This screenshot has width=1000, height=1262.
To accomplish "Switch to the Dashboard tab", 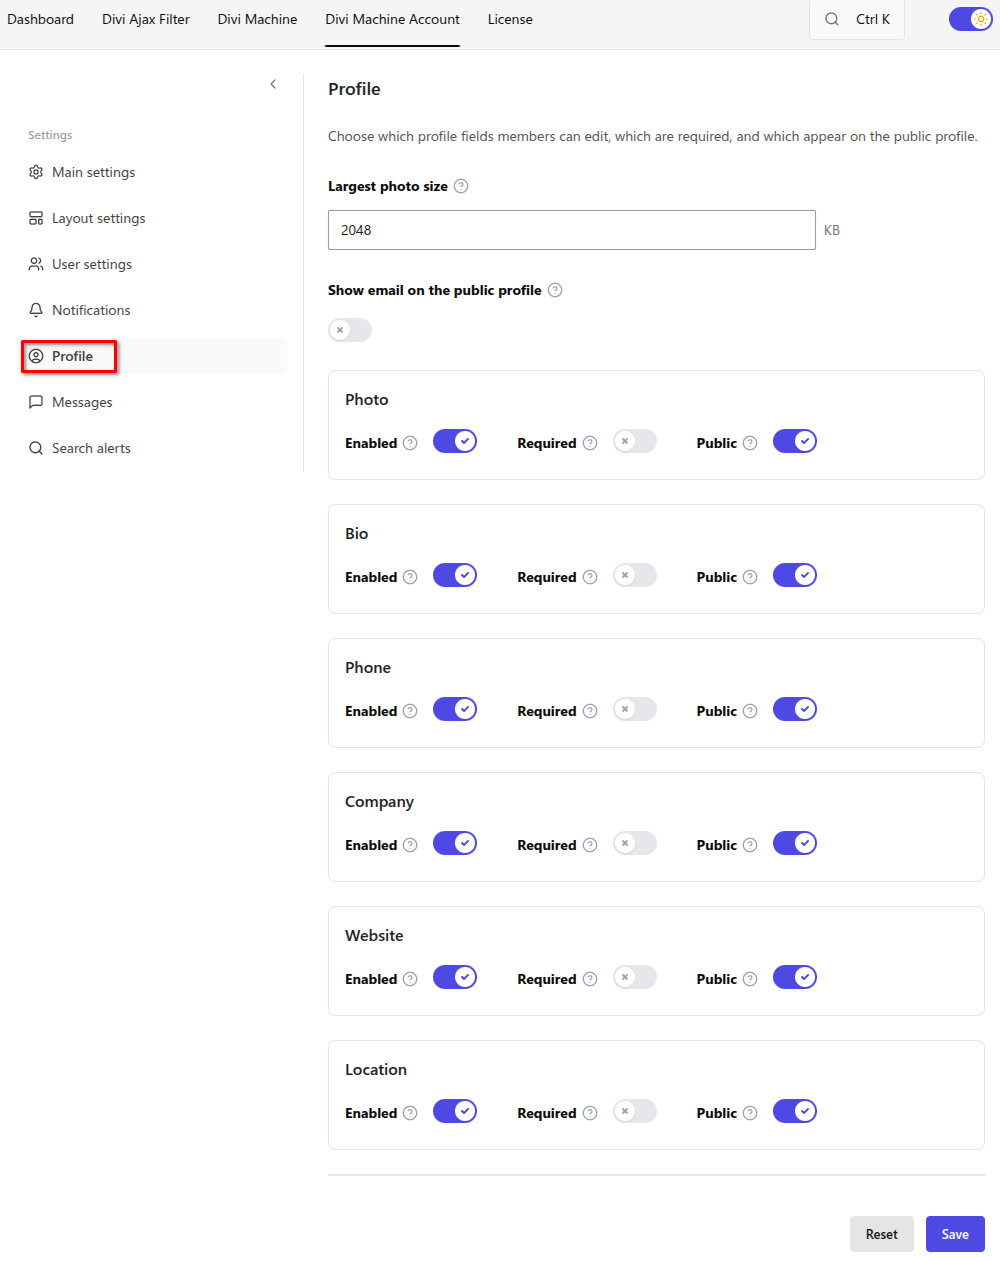I will [x=40, y=19].
